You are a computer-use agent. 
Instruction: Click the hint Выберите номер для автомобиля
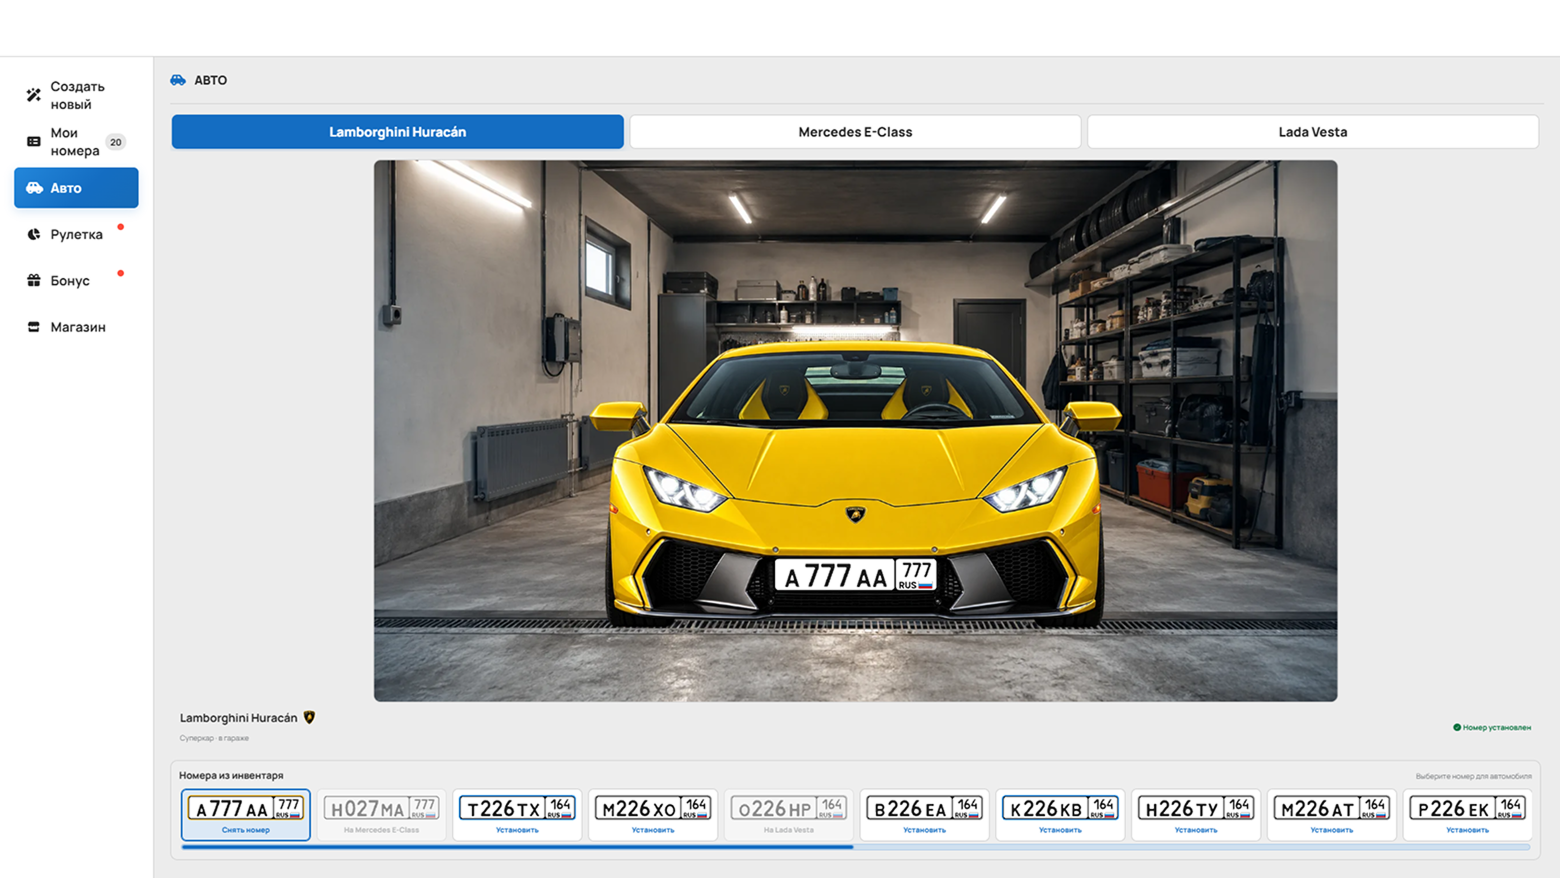coord(1473,776)
